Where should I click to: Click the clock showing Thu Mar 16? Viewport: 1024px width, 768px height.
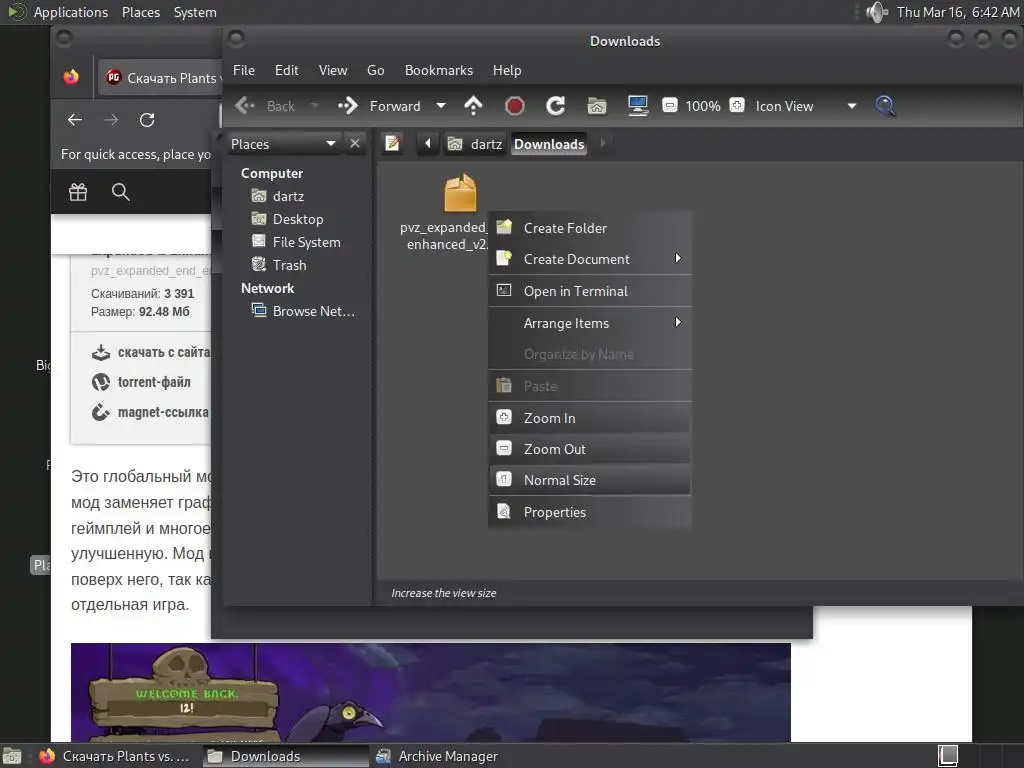coord(957,12)
